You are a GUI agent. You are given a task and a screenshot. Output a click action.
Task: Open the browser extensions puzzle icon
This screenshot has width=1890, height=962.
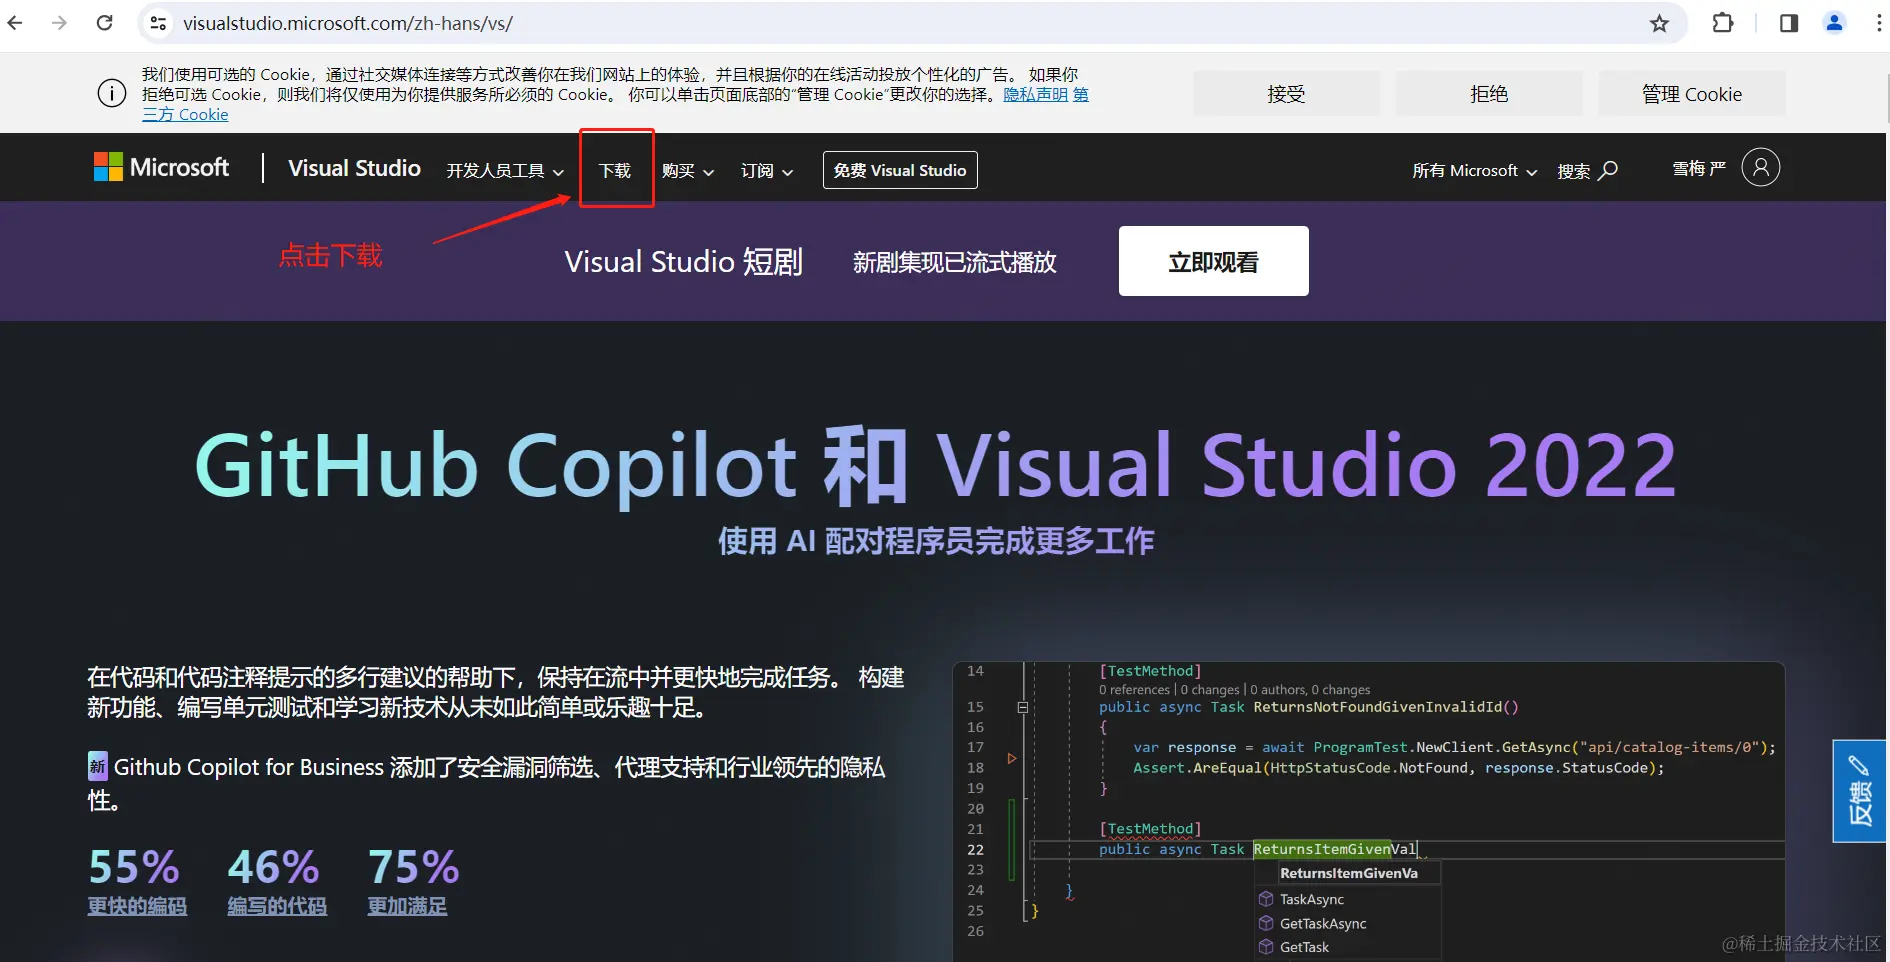pos(1724,23)
